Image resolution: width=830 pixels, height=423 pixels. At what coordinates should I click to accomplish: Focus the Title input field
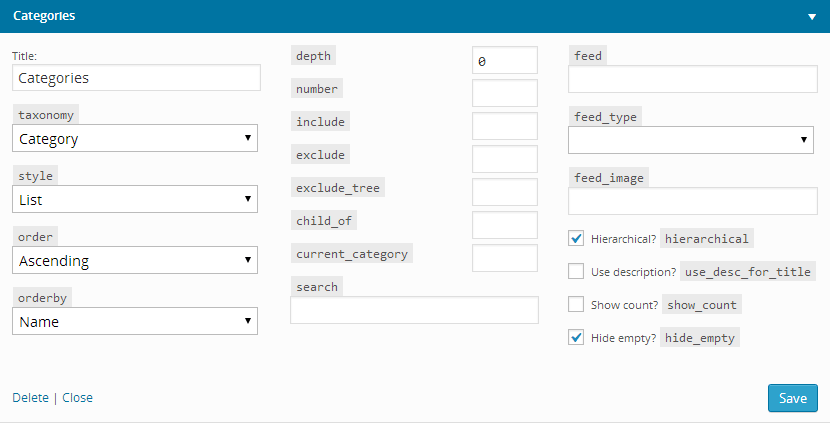[x=137, y=78]
